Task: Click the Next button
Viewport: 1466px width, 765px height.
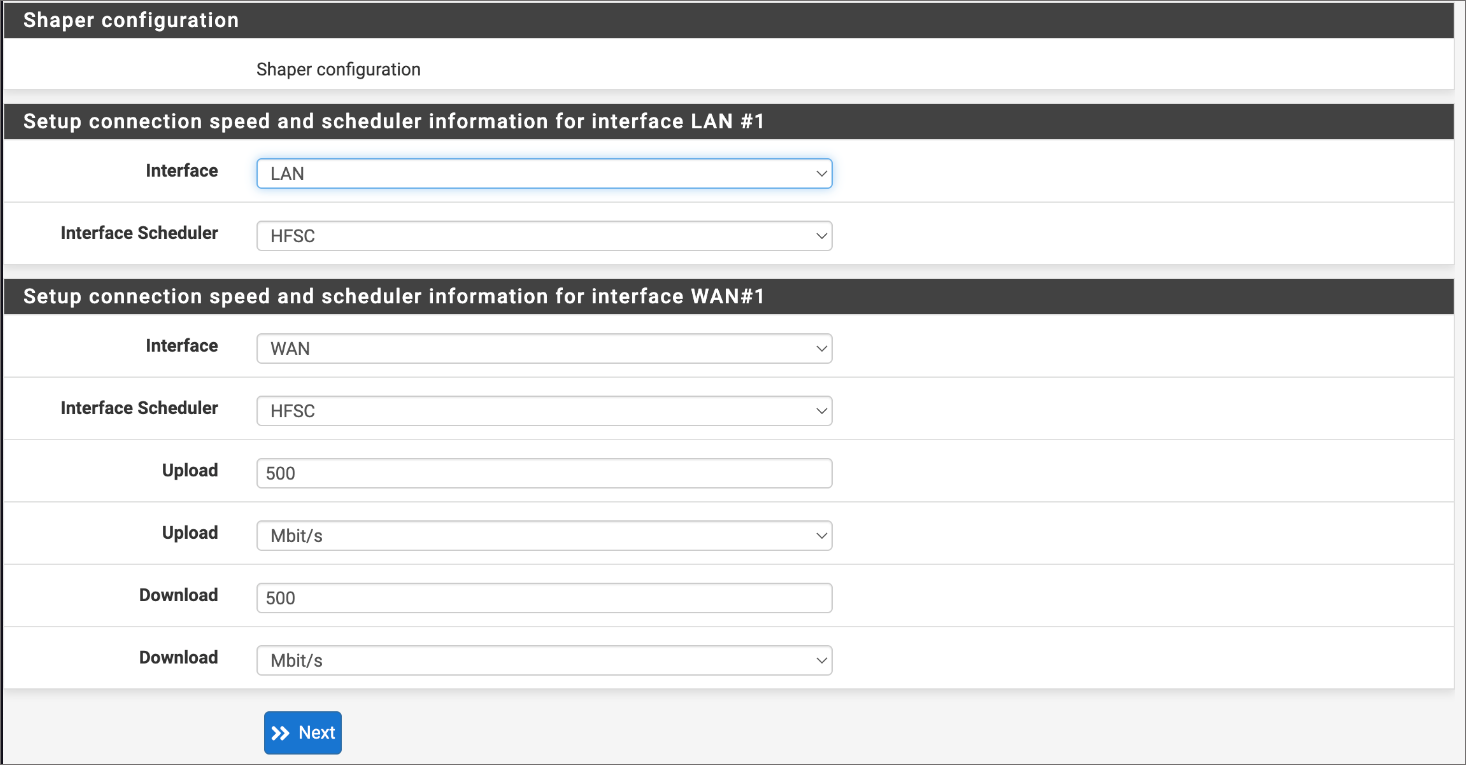Action: click(303, 733)
